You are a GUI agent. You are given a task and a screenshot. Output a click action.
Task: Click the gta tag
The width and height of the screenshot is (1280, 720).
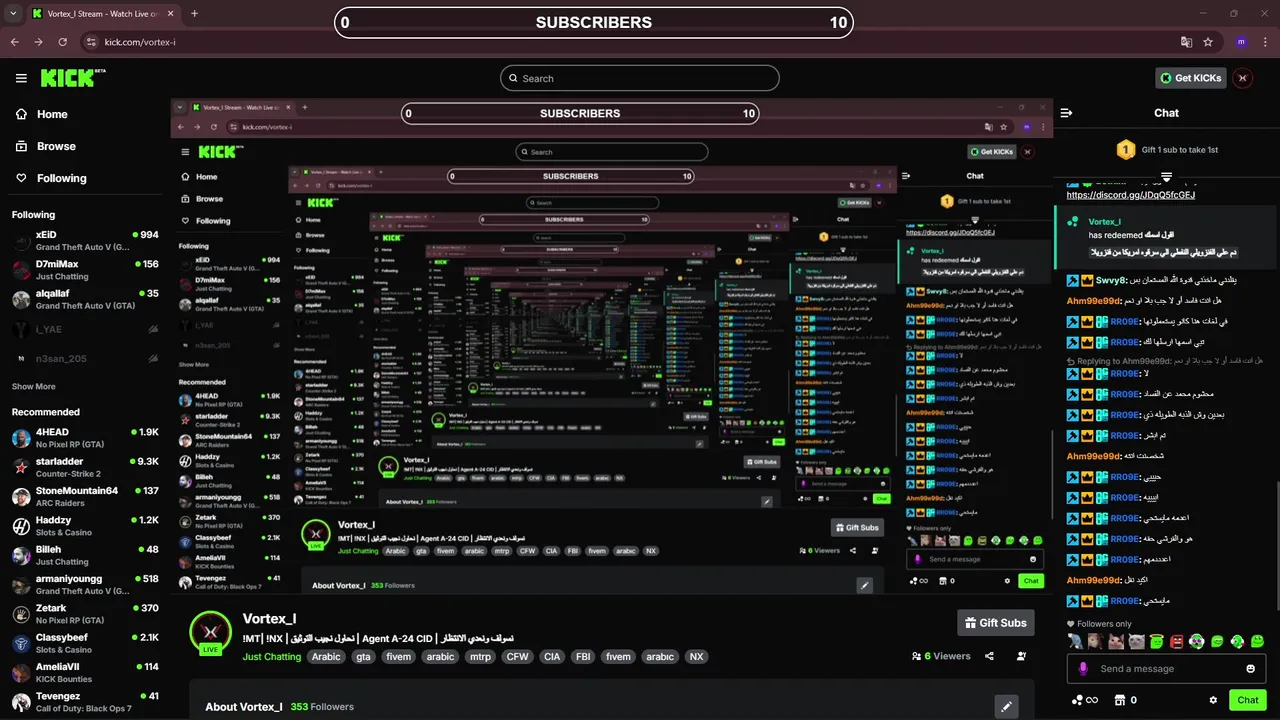pyautogui.click(x=364, y=657)
